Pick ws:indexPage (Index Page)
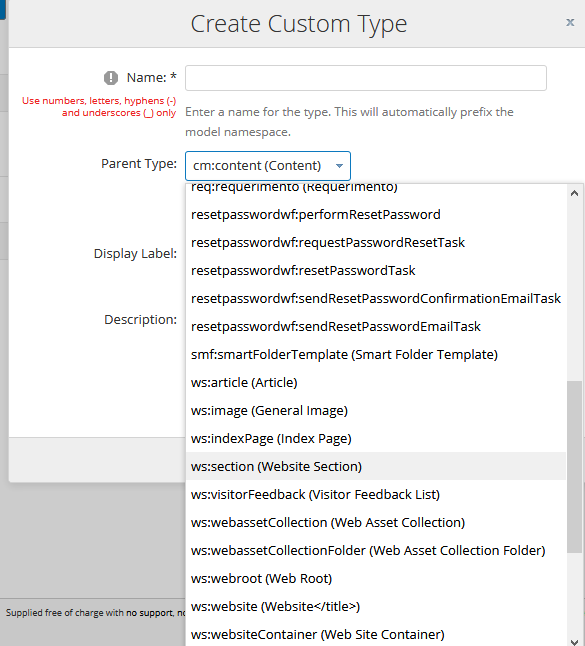 375,438
